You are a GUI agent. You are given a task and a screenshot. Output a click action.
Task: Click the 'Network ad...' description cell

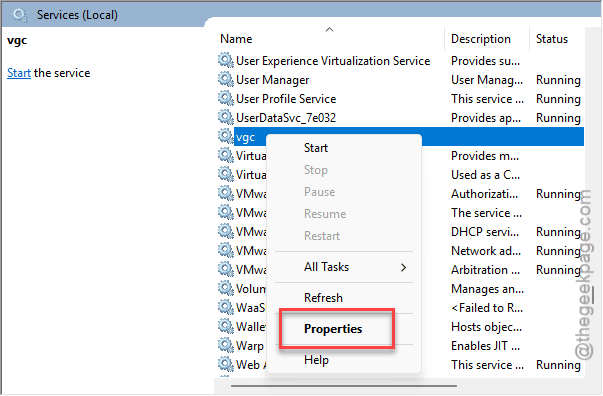[x=486, y=251]
